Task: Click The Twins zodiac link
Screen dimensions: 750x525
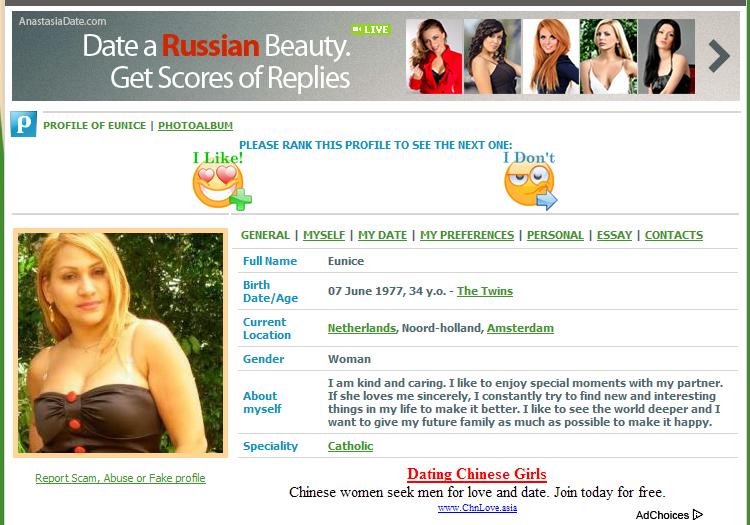Action: pyautogui.click(x=485, y=291)
